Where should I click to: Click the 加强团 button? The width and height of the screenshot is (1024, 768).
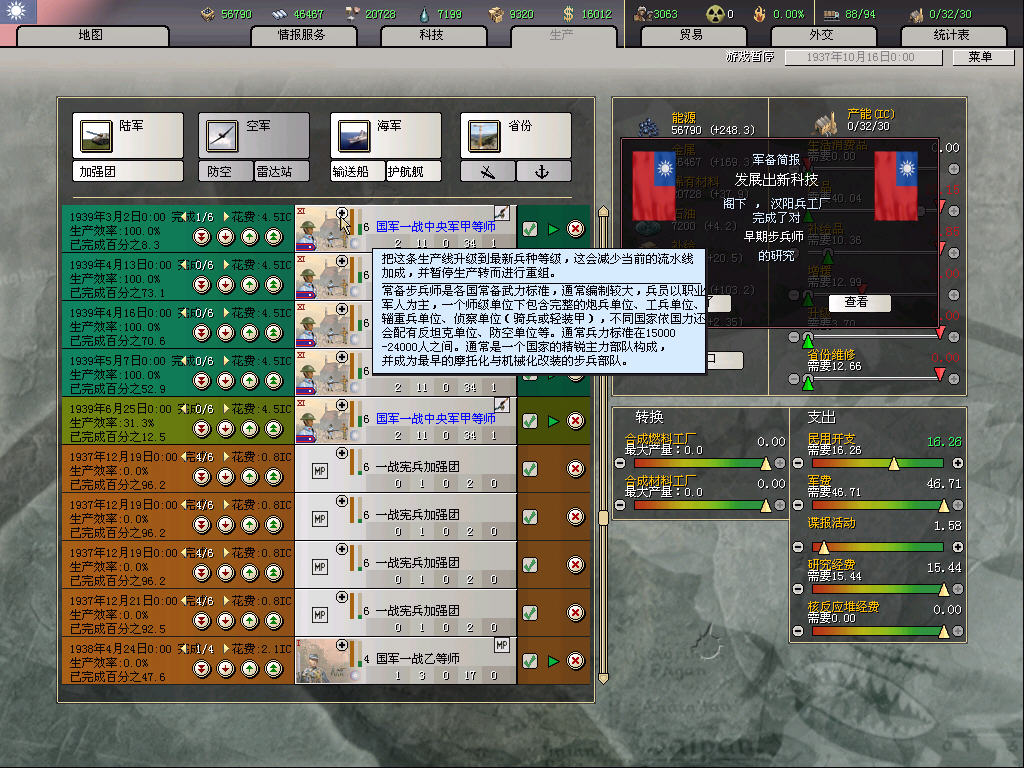click(x=128, y=172)
